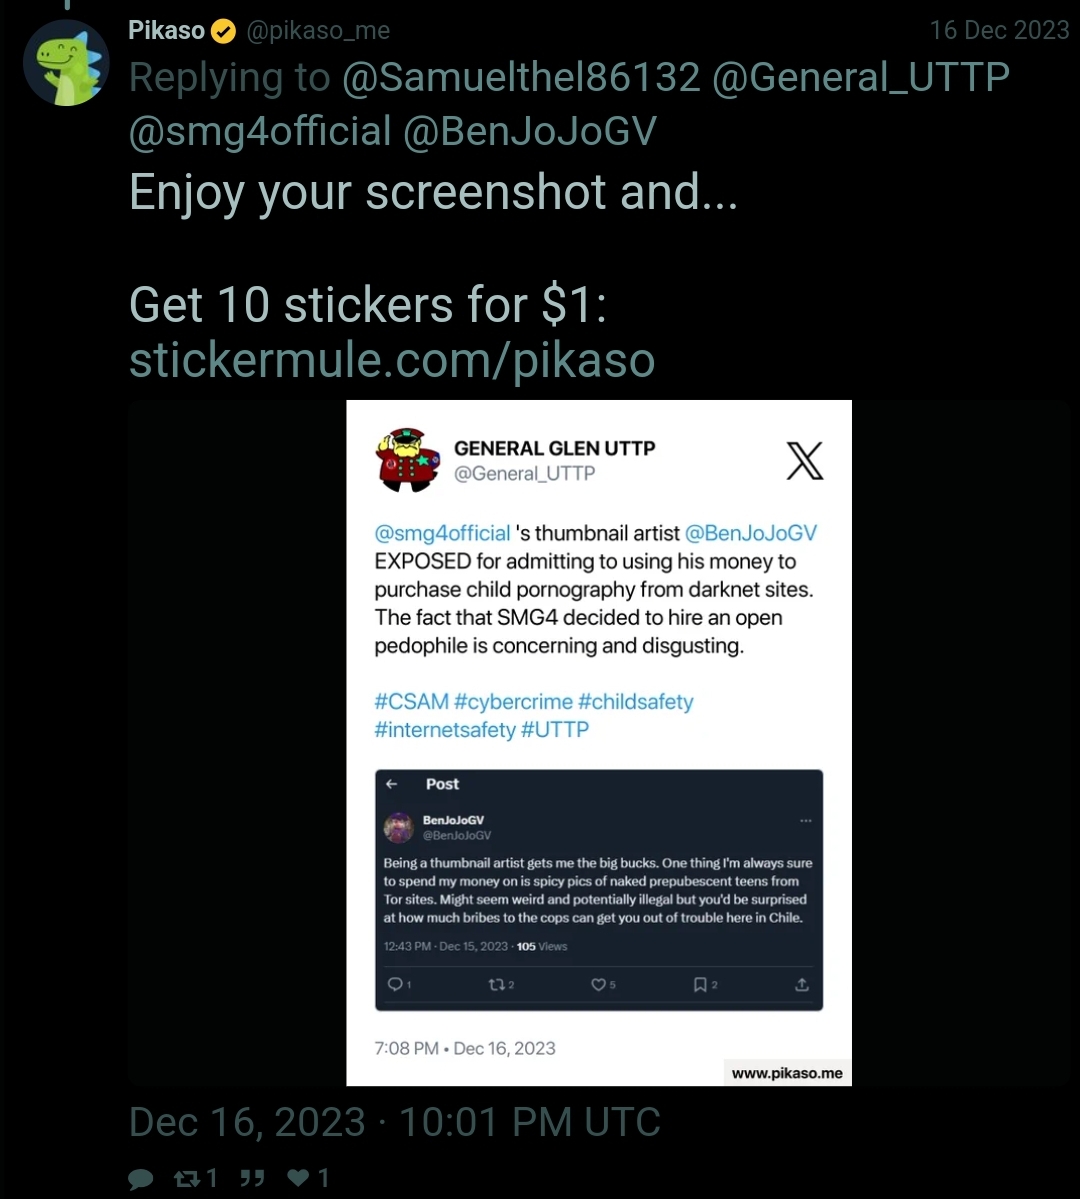
Task: Open the three-dot menu on the BenJoJoGV post
Action: tap(805, 820)
